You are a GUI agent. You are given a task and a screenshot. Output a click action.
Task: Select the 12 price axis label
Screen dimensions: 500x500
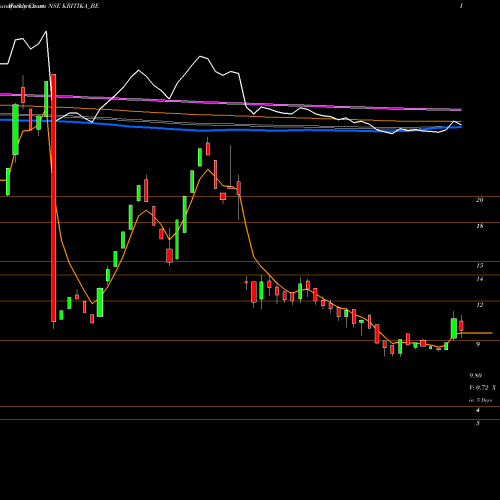point(479,305)
